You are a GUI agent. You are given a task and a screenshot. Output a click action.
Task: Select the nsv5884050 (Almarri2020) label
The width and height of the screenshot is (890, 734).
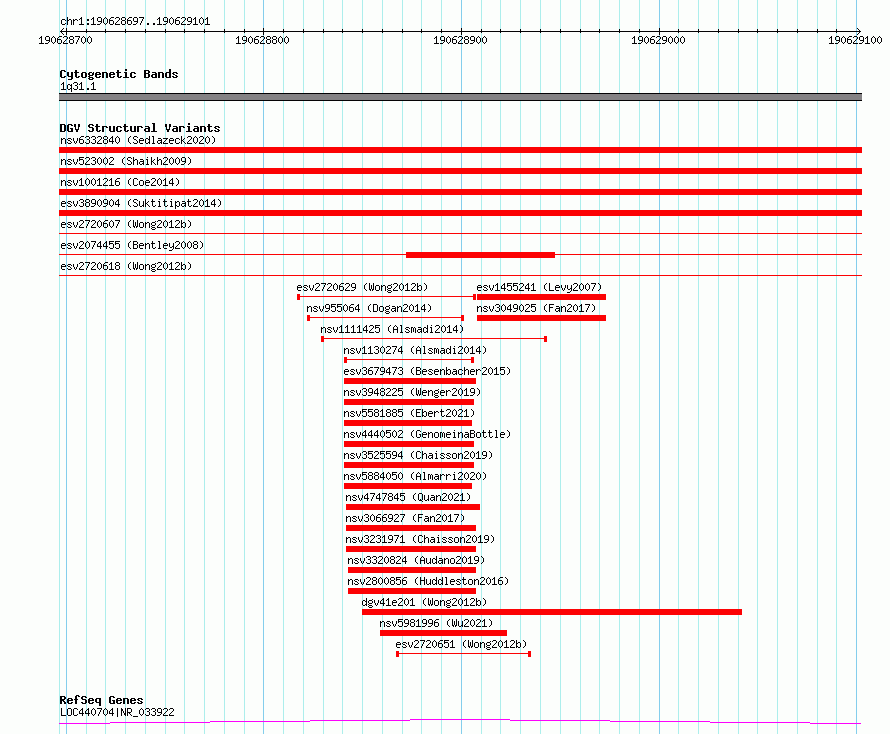[415, 476]
